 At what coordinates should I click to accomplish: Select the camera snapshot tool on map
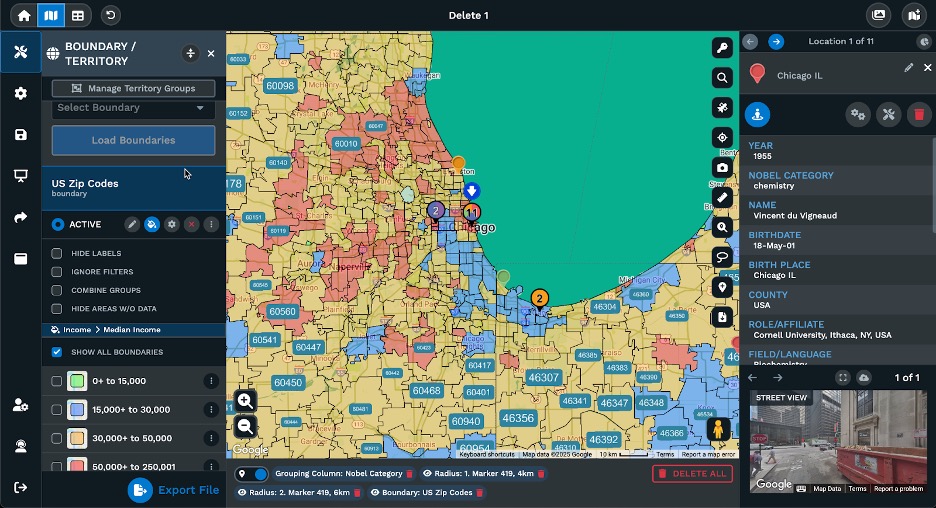(722, 168)
